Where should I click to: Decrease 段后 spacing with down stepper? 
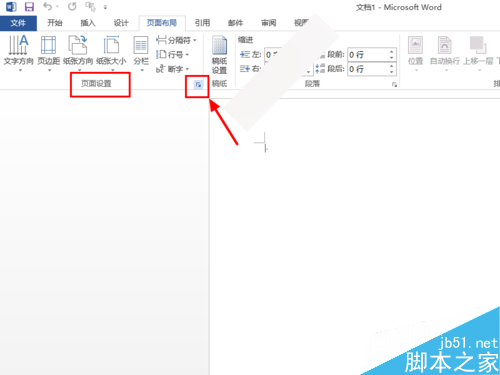[x=392, y=72]
